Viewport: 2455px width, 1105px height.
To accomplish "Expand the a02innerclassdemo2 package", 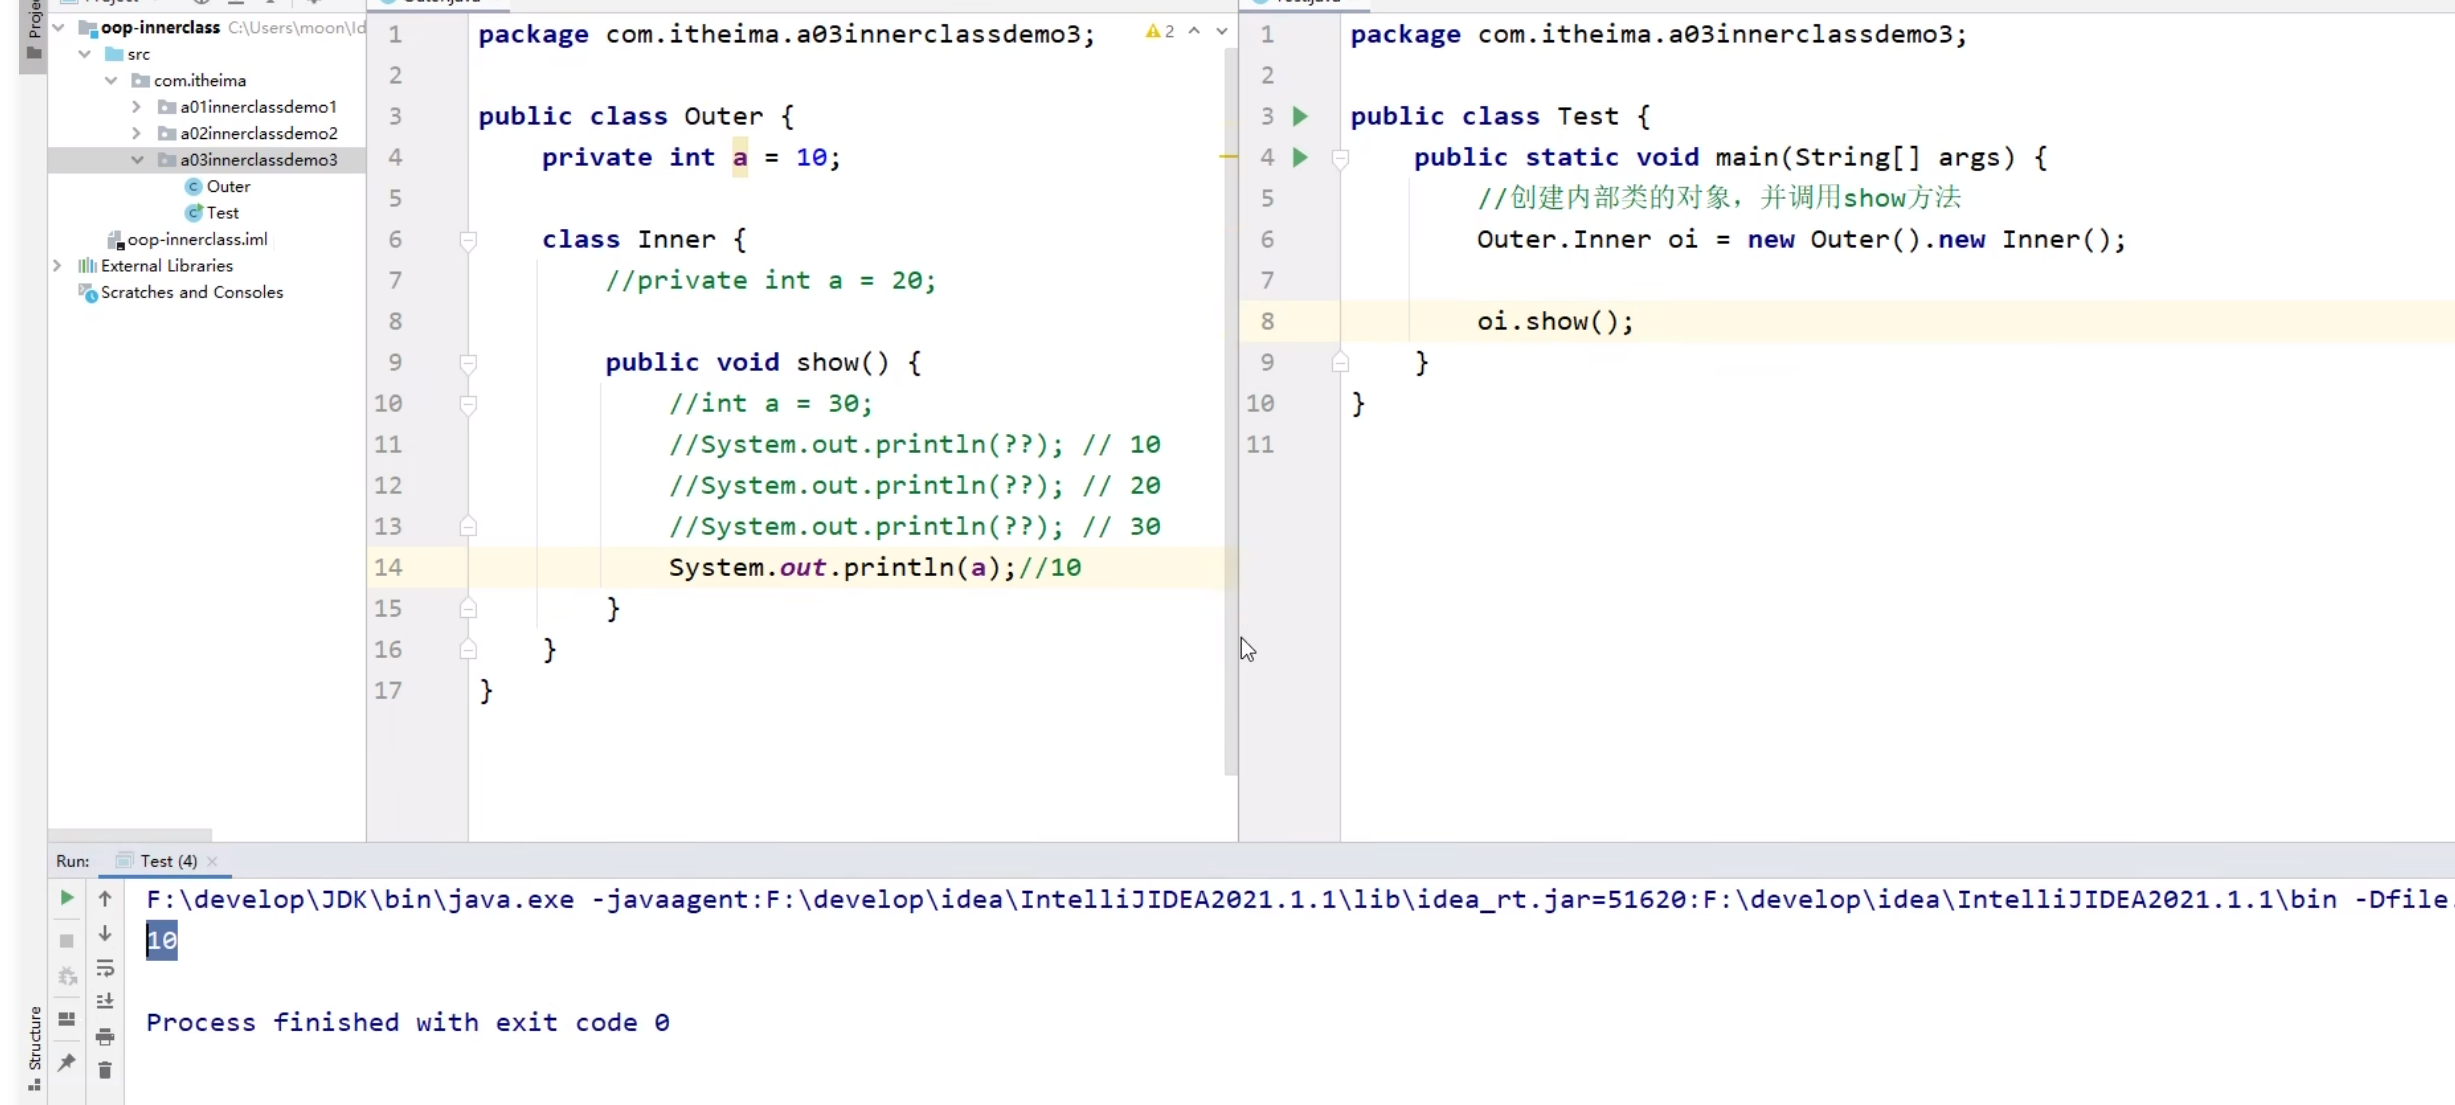I will [138, 132].
